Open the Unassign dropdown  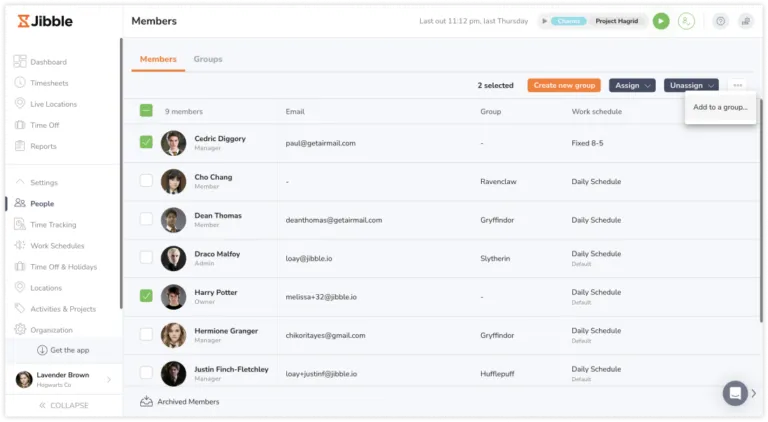click(691, 86)
